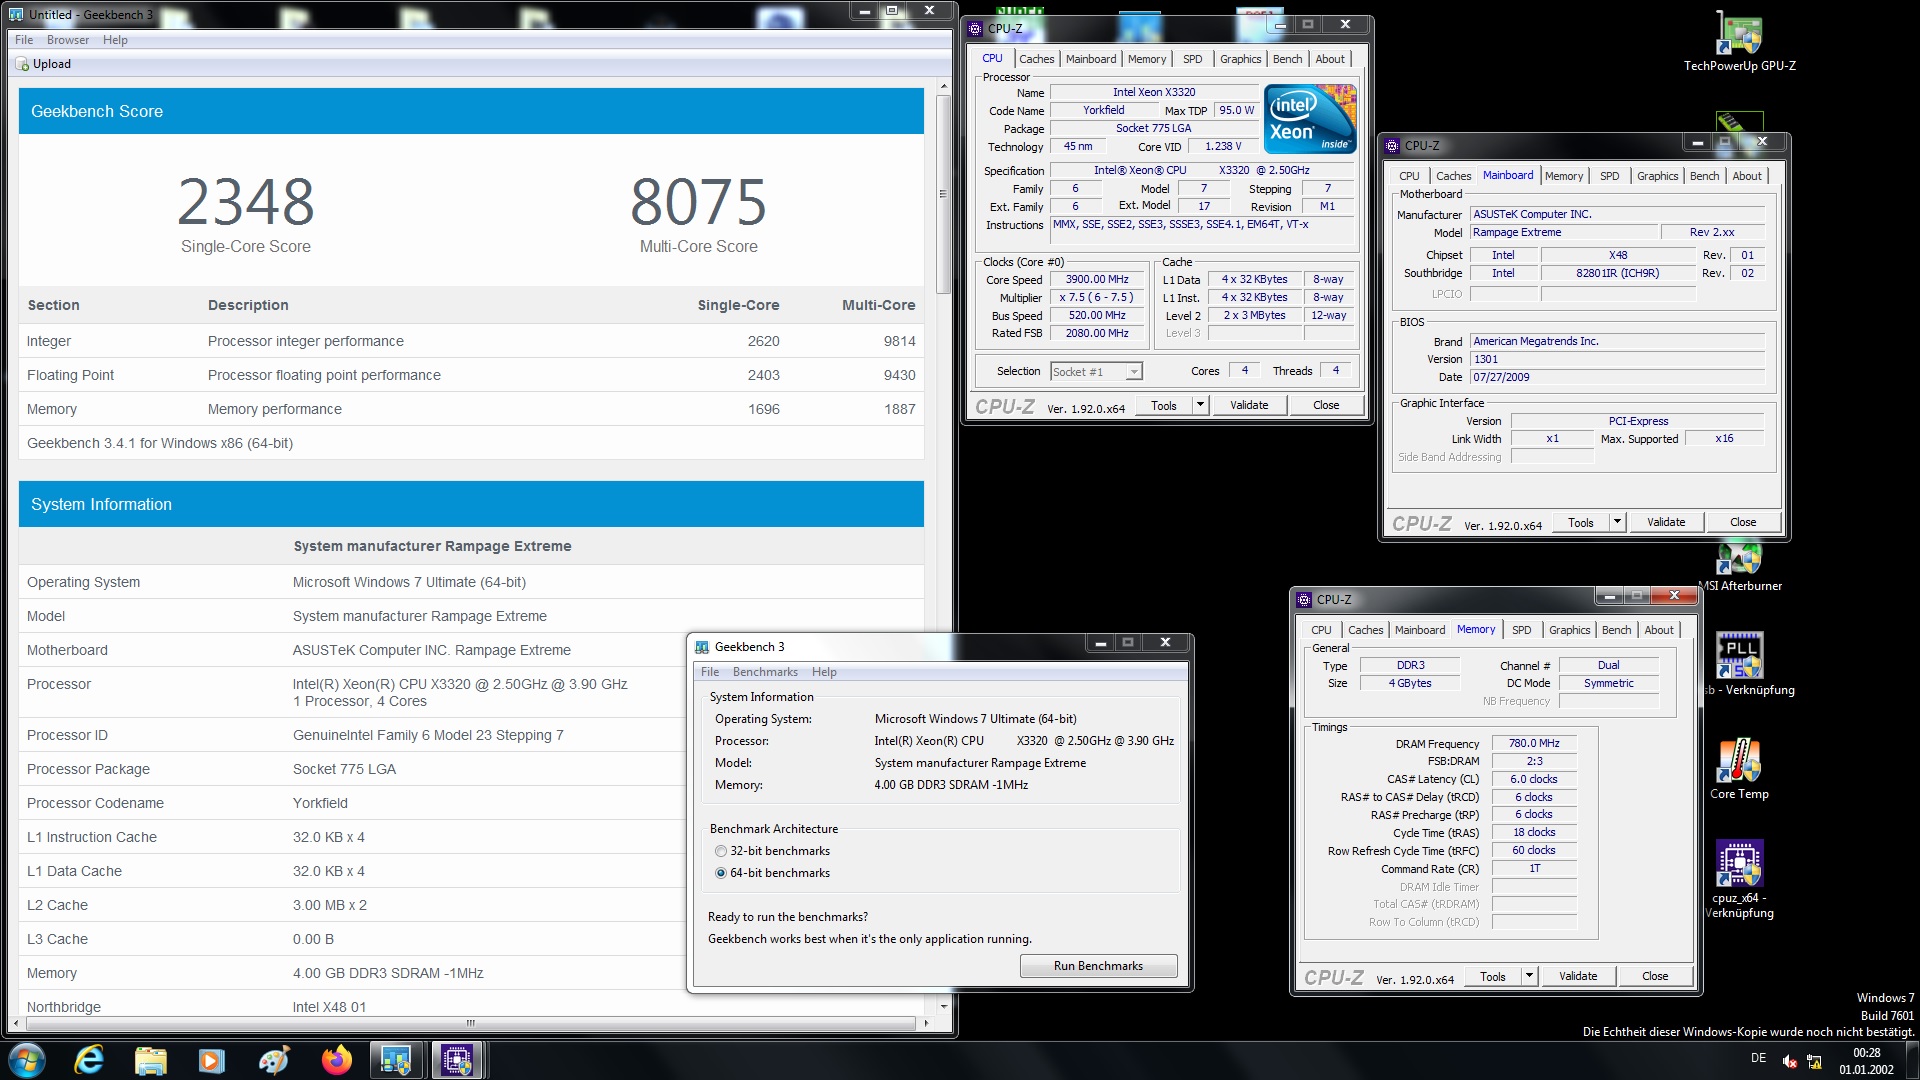Click the CPU-Z Memory window title icon

point(1303,600)
